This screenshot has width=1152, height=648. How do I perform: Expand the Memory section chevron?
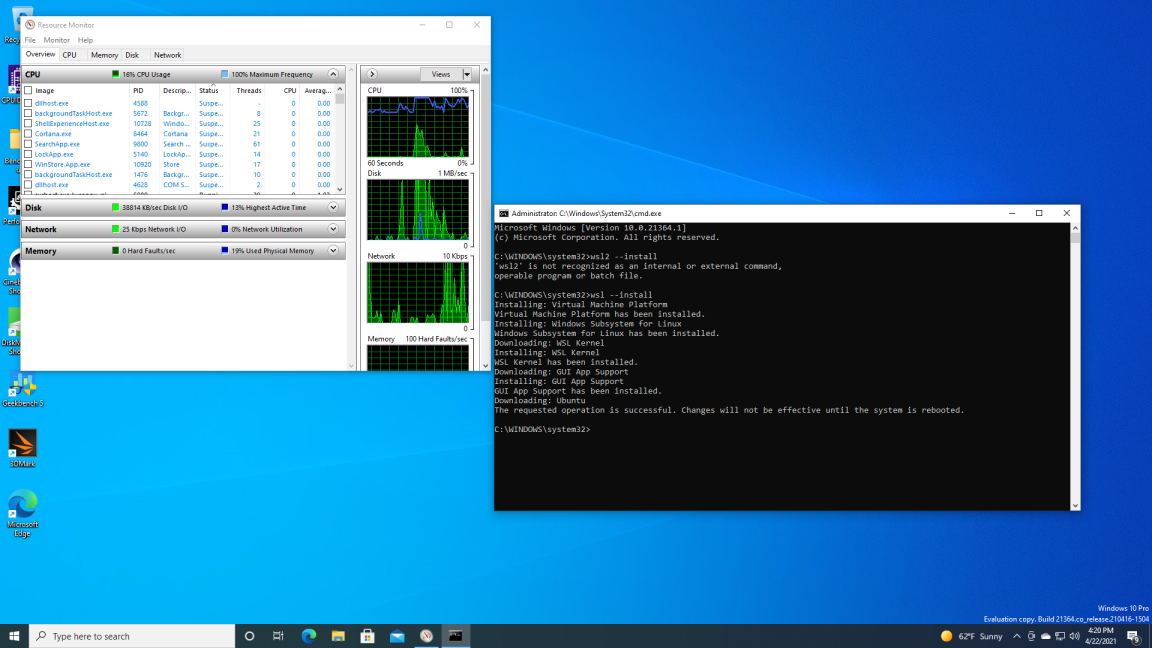[333, 251]
